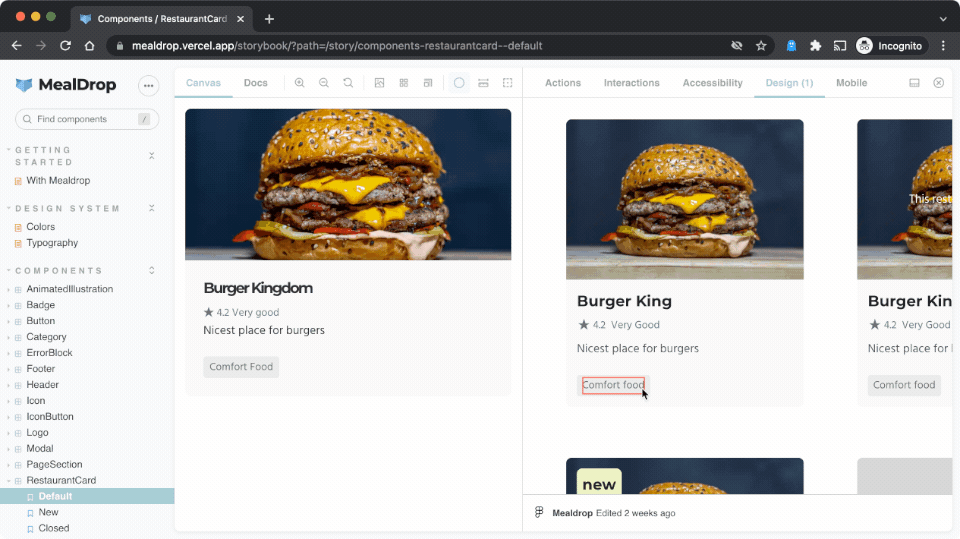Screen dimensions: 960x539
Task: Collapse the RestaurantCard component
Action: tap(61, 480)
